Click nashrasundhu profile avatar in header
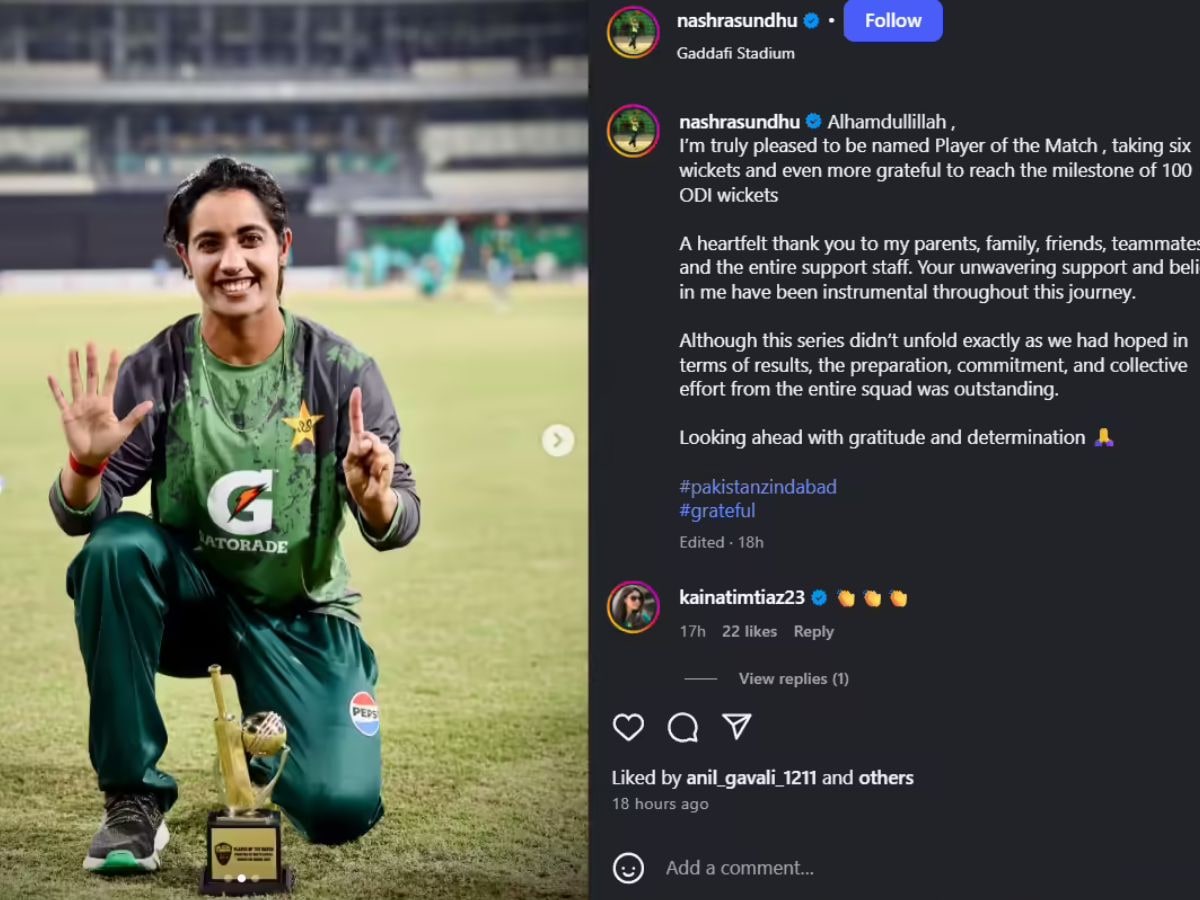The width and height of the screenshot is (1200, 900). pyautogui.click(x=633, y=32)
